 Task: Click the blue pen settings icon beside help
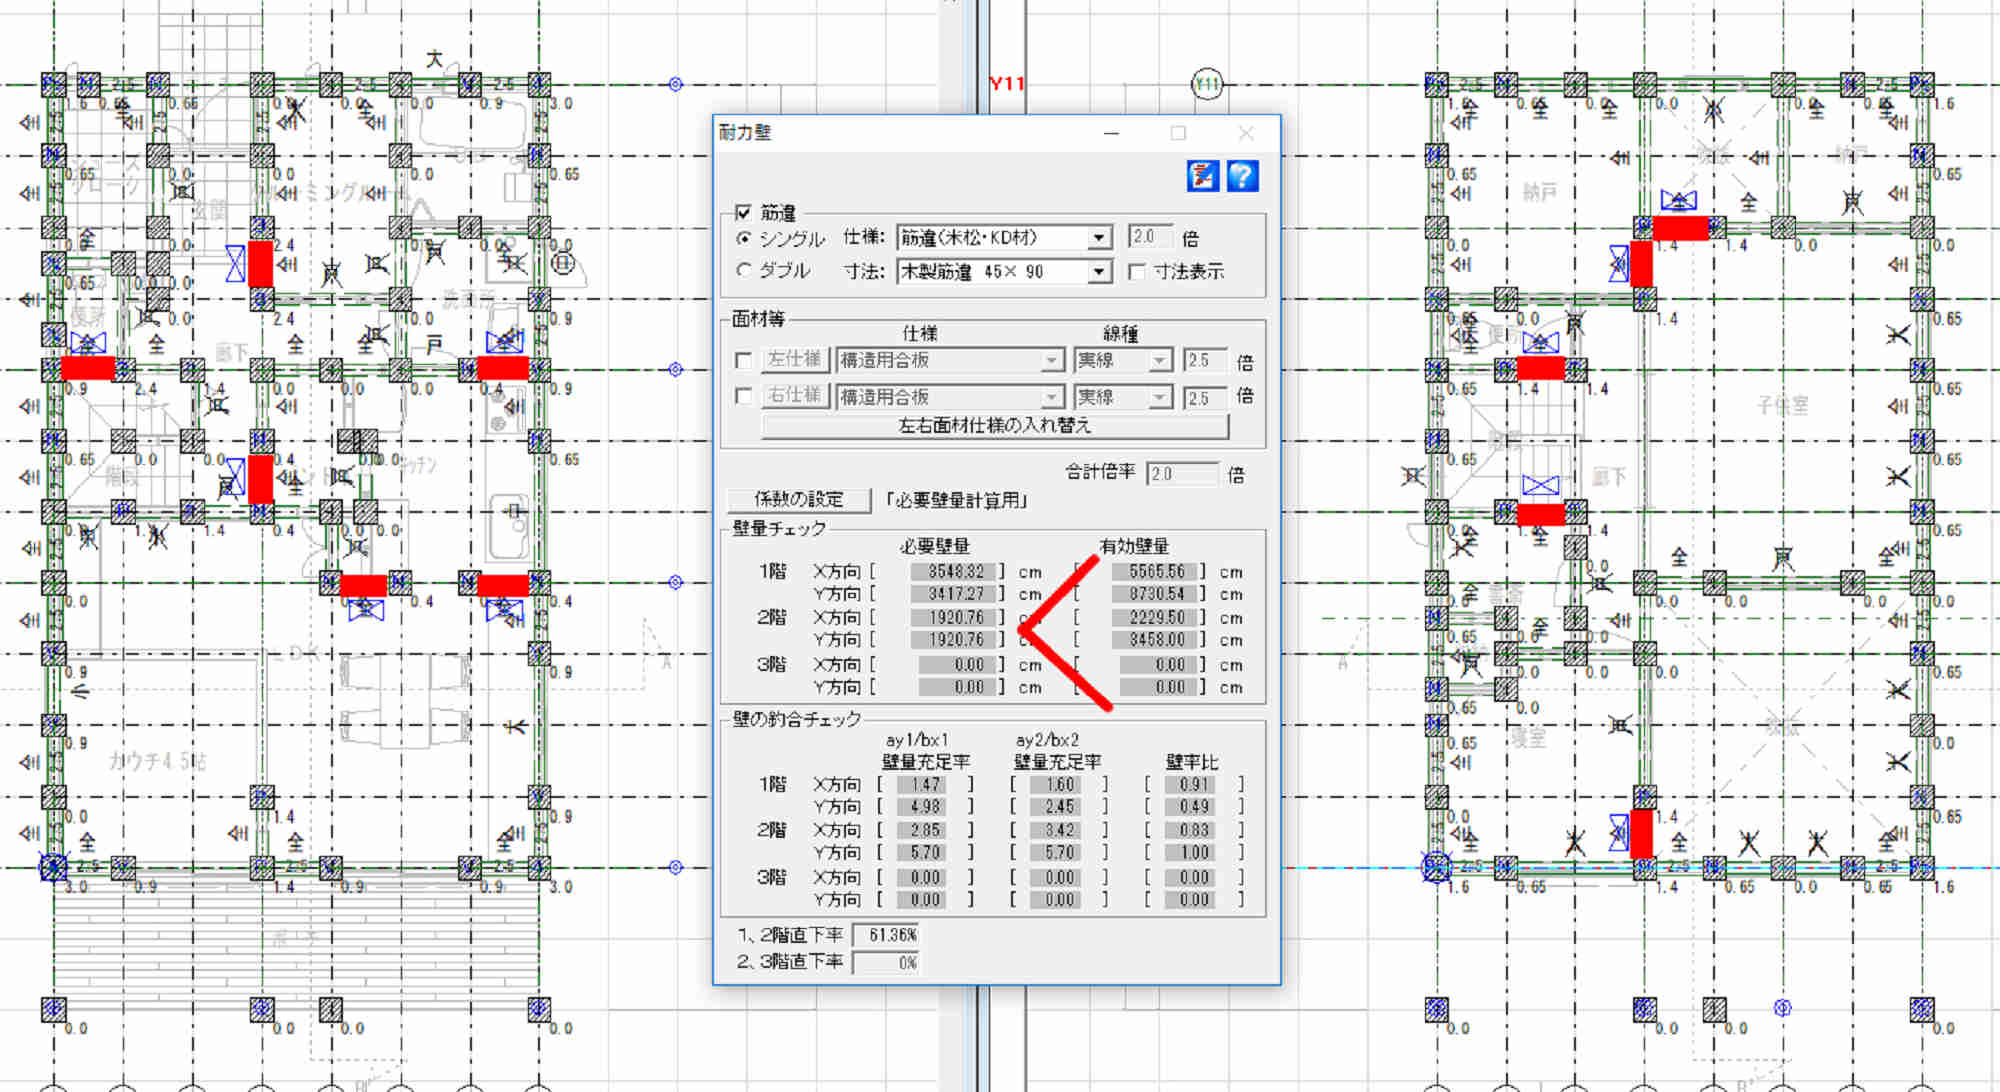pos(1202,176)
